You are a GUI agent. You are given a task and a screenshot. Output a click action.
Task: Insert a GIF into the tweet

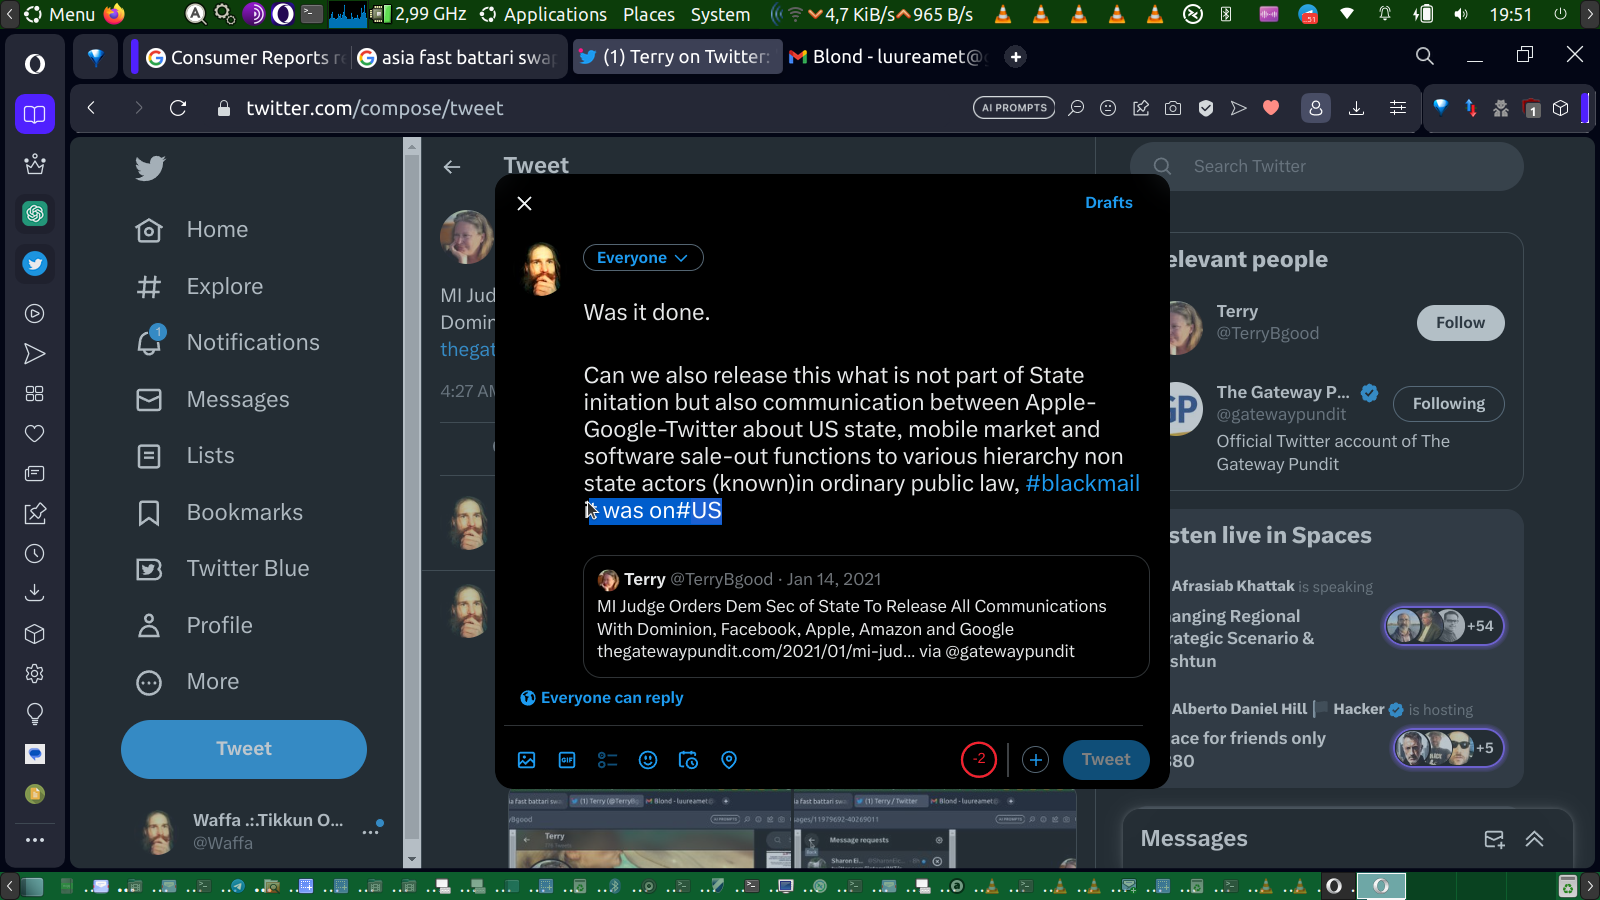tap(567, 760)
